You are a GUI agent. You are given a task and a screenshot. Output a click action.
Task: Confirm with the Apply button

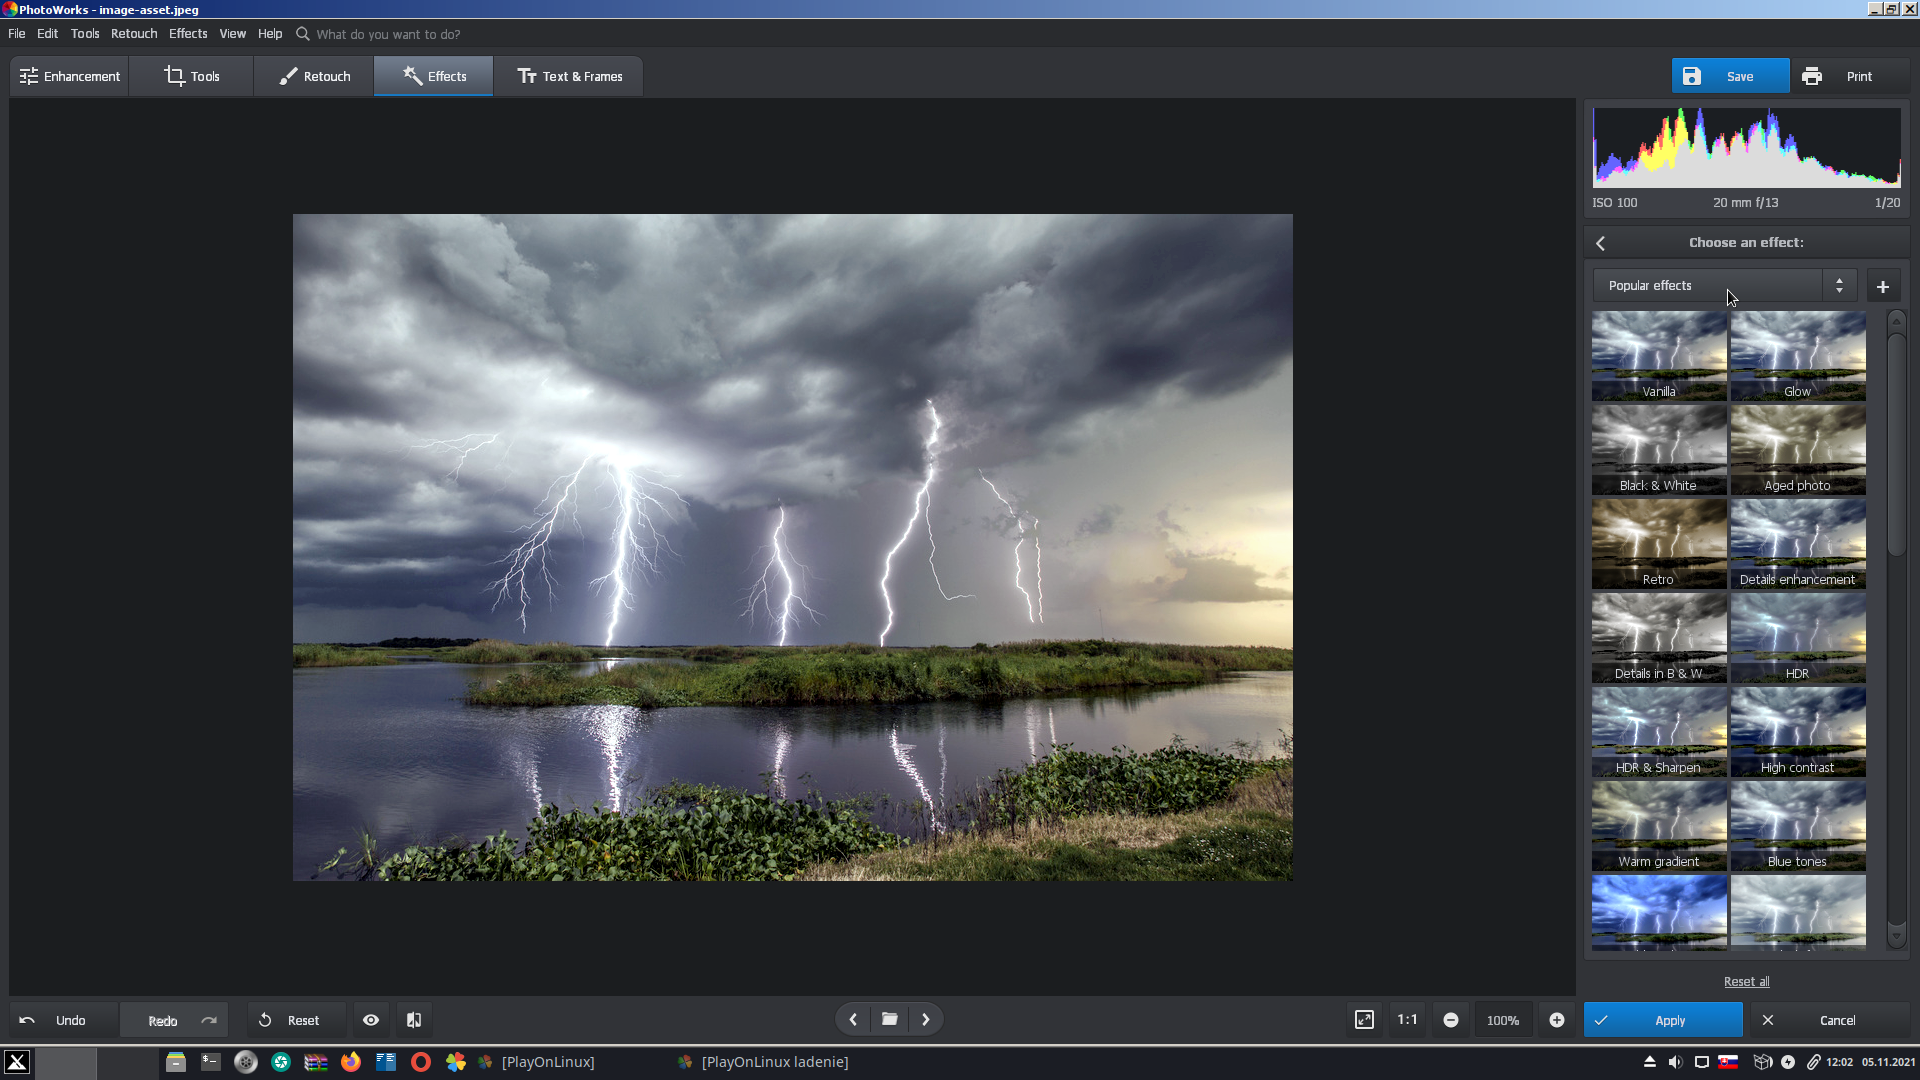pos(1663,1020)
